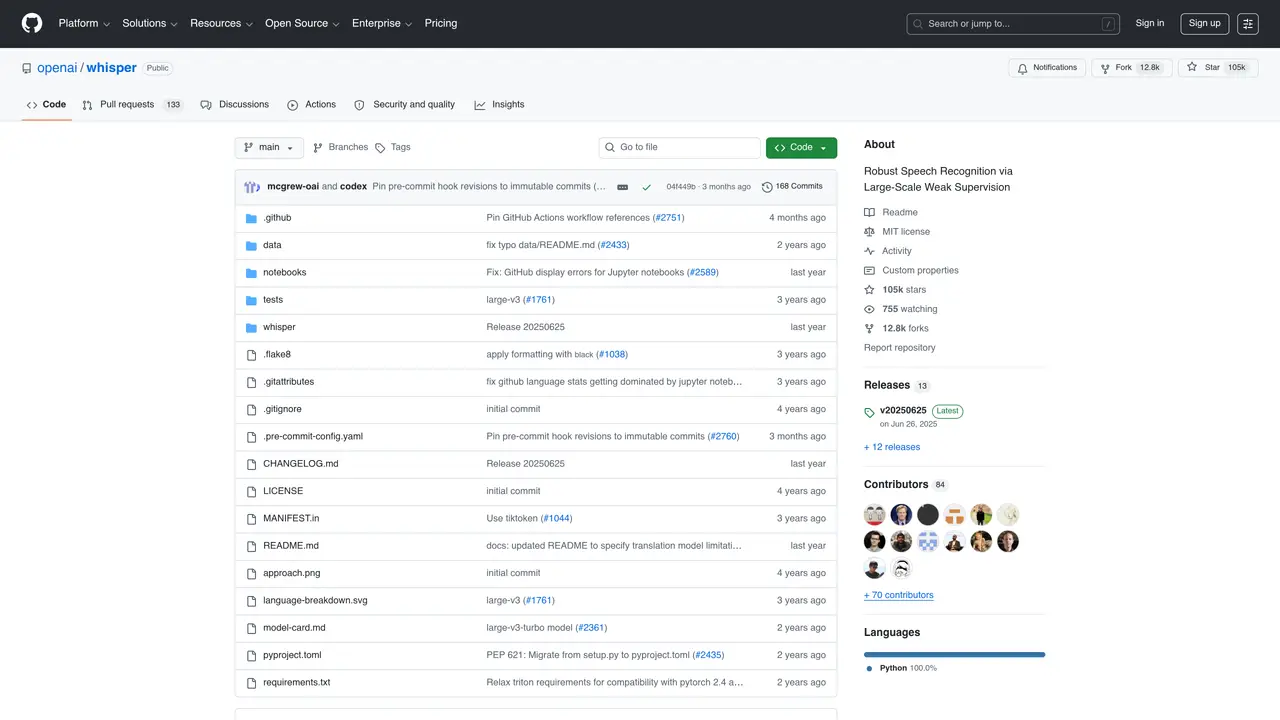
Task: Open the Tags link
Action: pyautogui.click(x=393, y=148)
